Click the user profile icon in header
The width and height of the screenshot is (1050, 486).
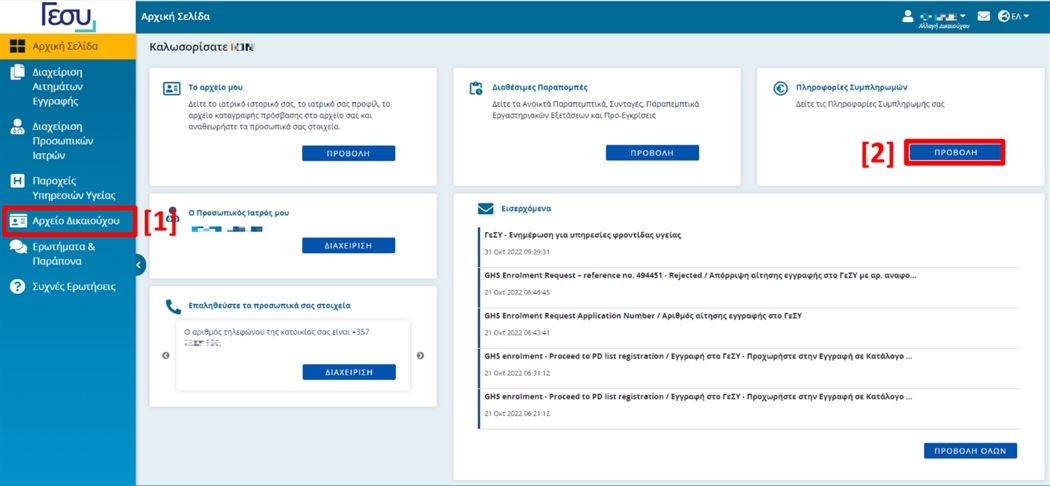tap(908, 16)
